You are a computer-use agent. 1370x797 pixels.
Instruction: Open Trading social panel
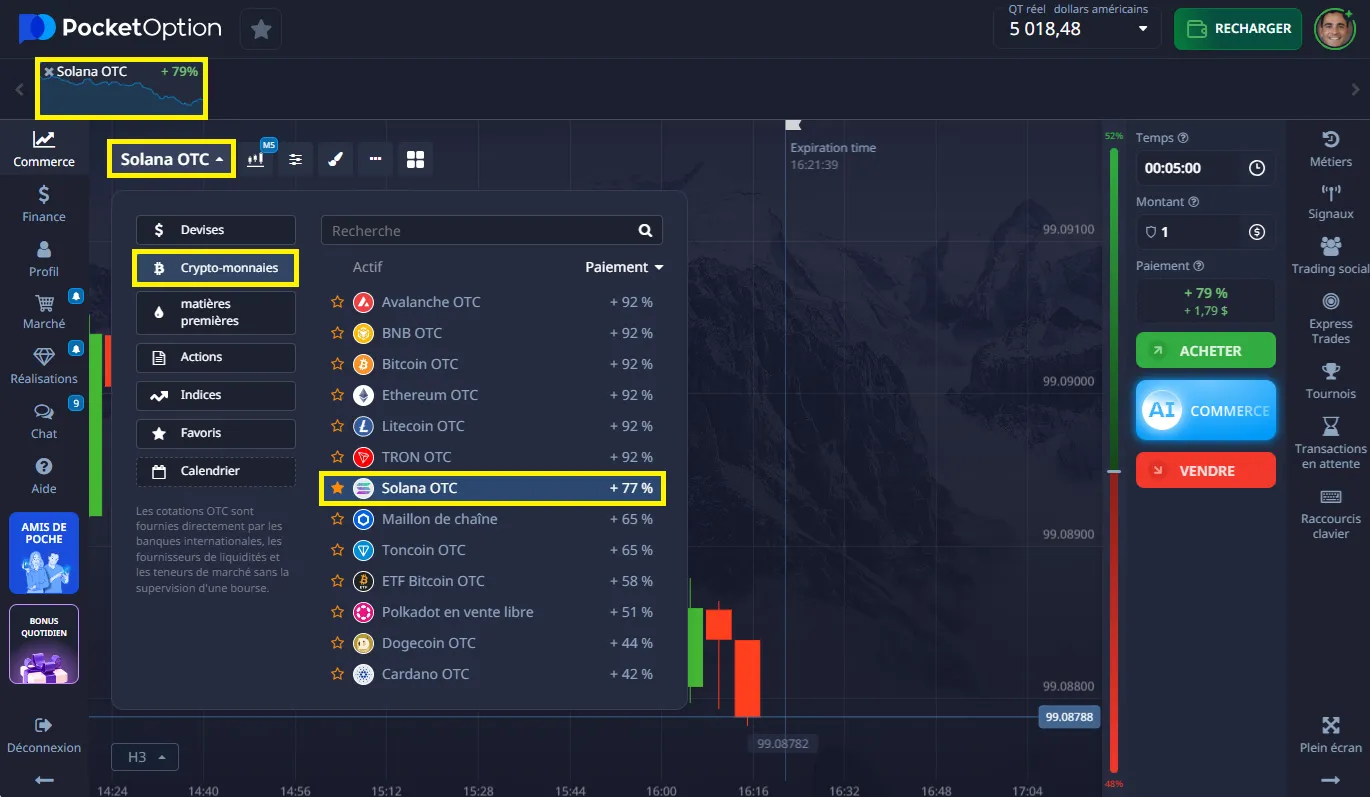point(1330,256)
